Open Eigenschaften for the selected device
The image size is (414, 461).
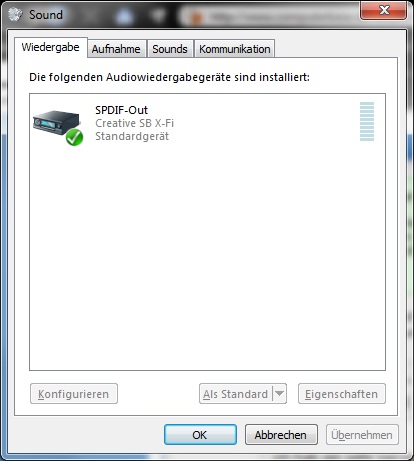coord(342,394)
